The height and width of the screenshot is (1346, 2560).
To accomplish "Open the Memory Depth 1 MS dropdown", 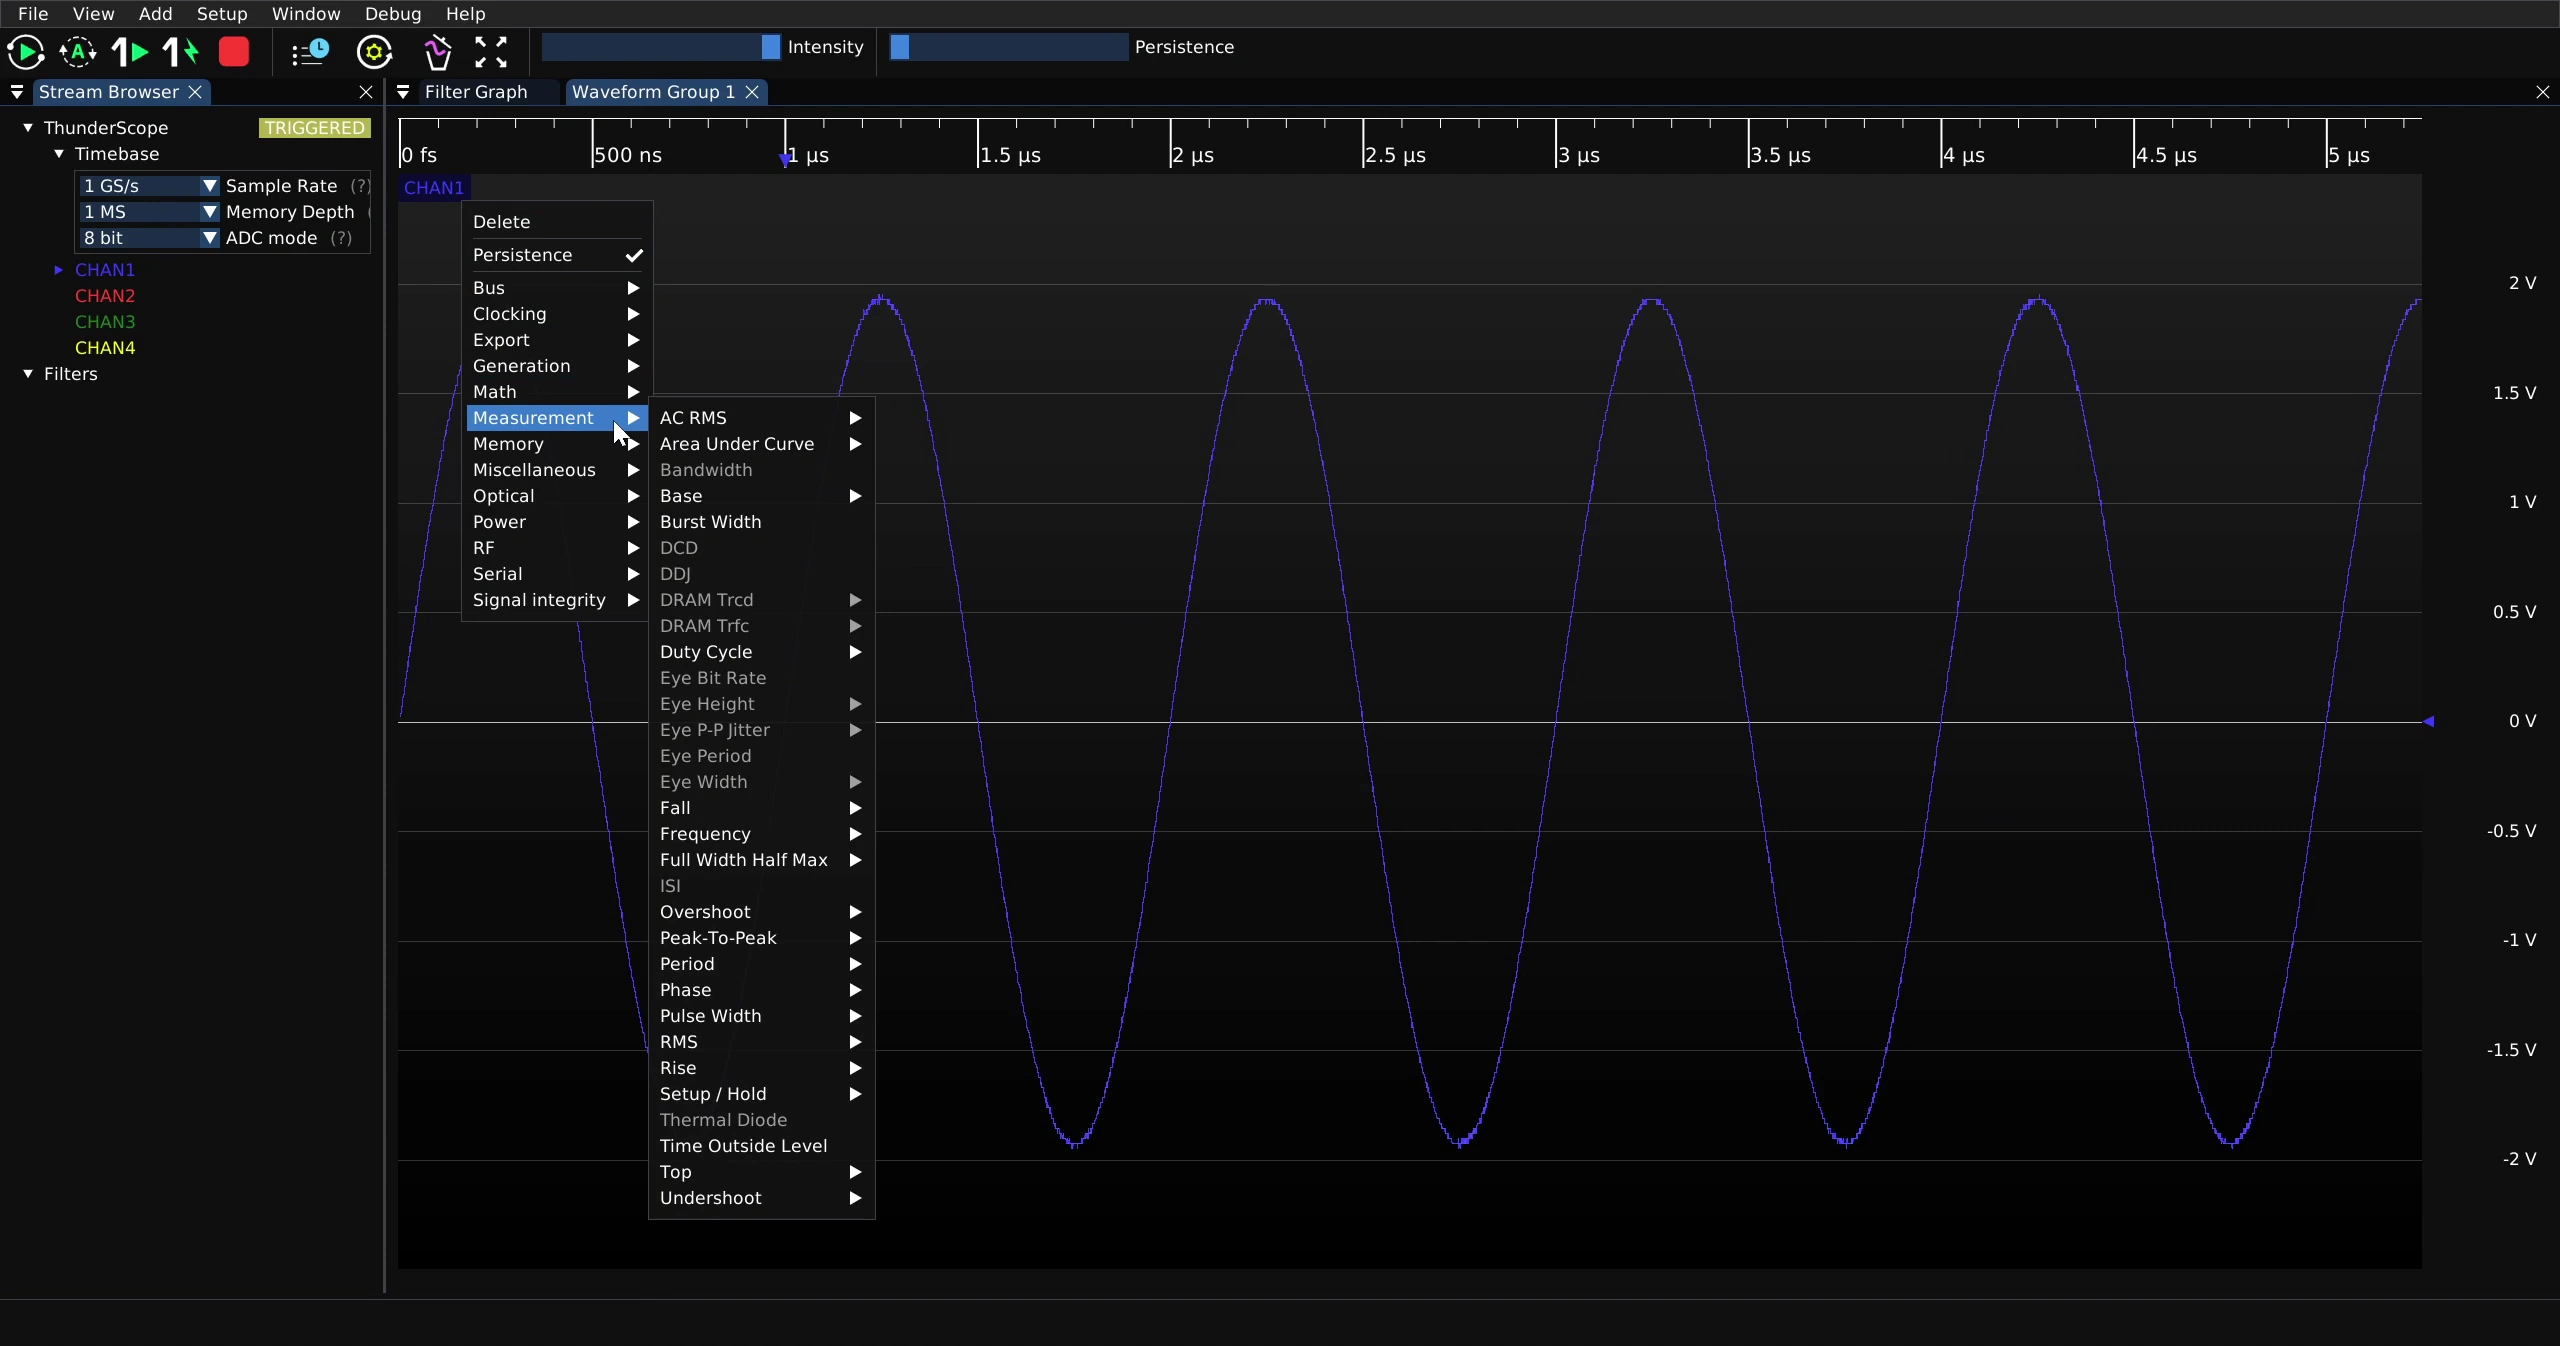I will [149, 212].
